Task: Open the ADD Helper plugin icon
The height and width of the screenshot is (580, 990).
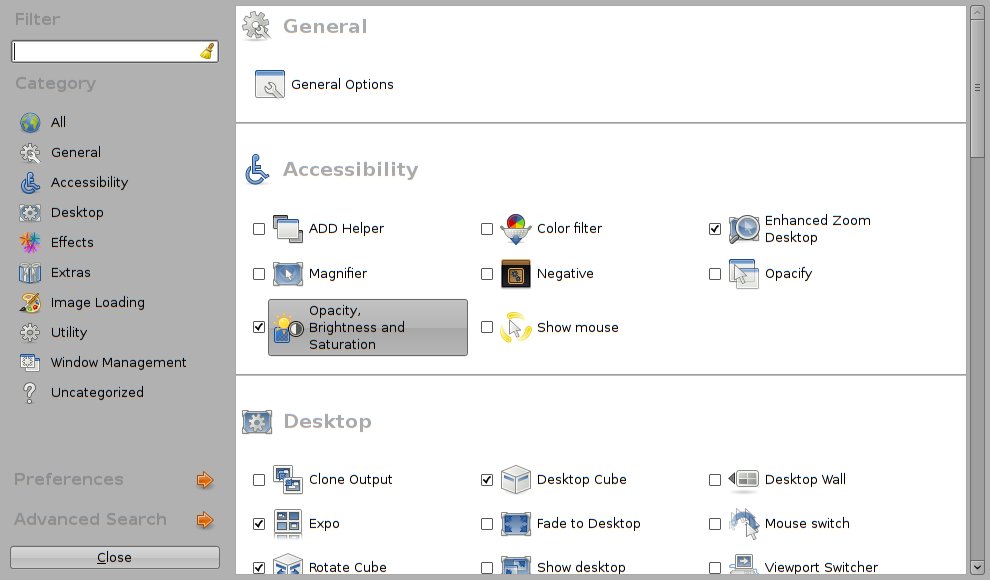Action: coord(287,228)
